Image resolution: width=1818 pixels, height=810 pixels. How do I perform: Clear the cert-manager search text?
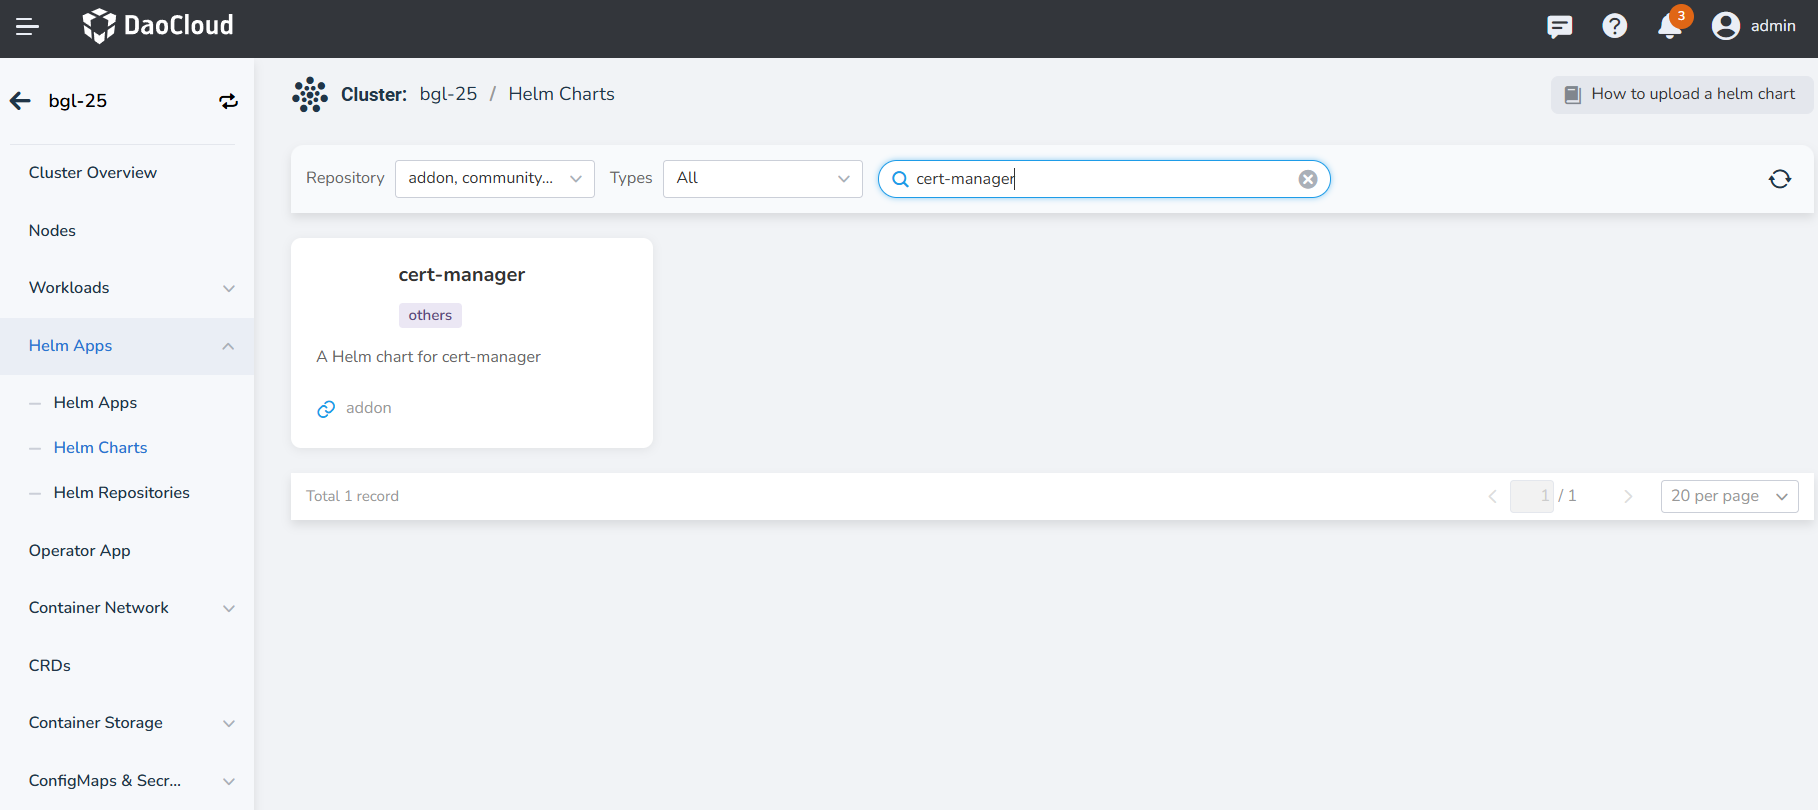(1307, 179)
